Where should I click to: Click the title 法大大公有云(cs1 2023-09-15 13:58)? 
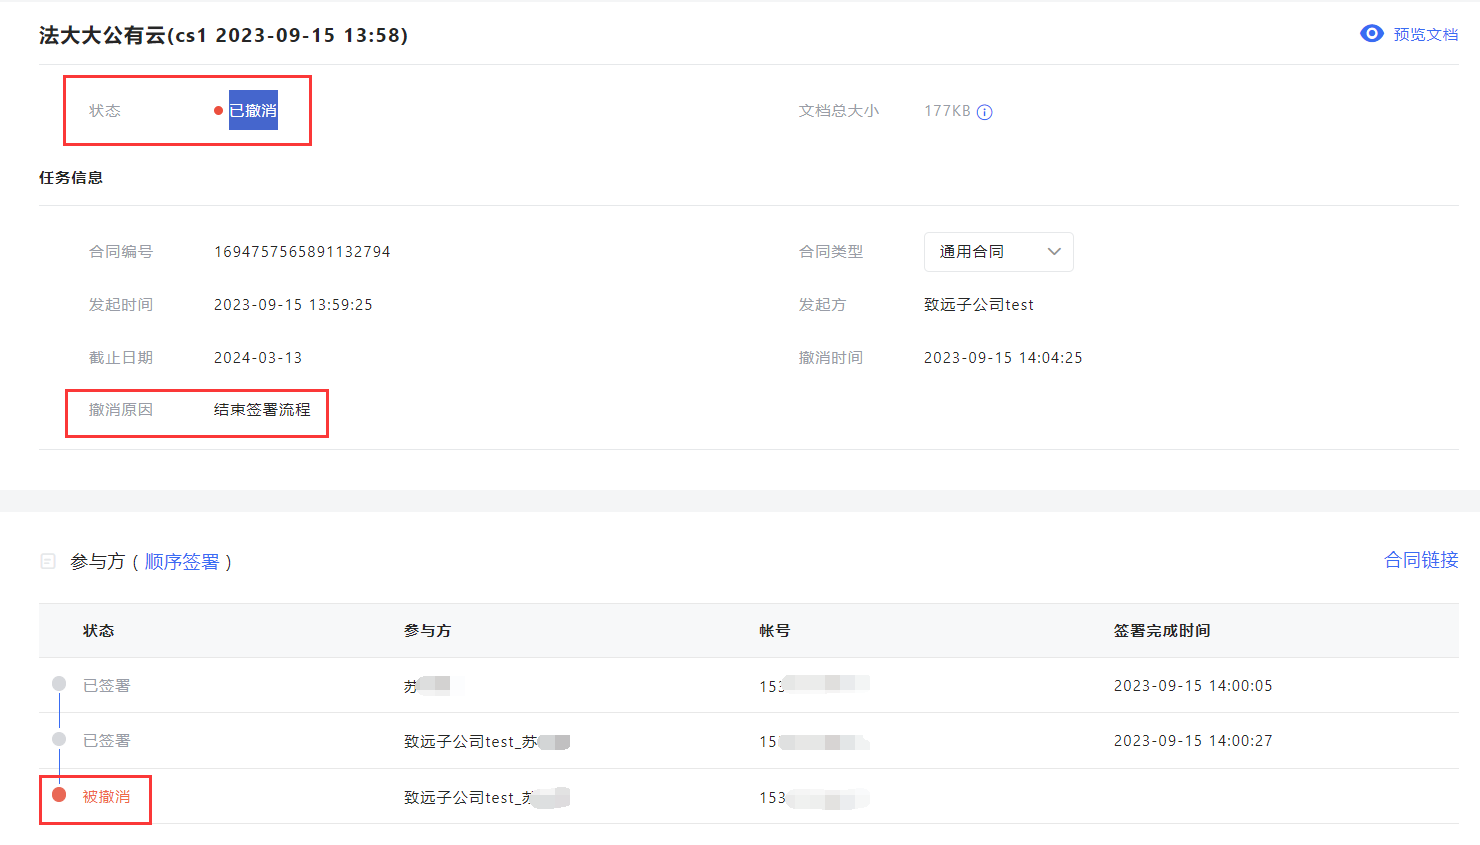[x=223, y=35]
